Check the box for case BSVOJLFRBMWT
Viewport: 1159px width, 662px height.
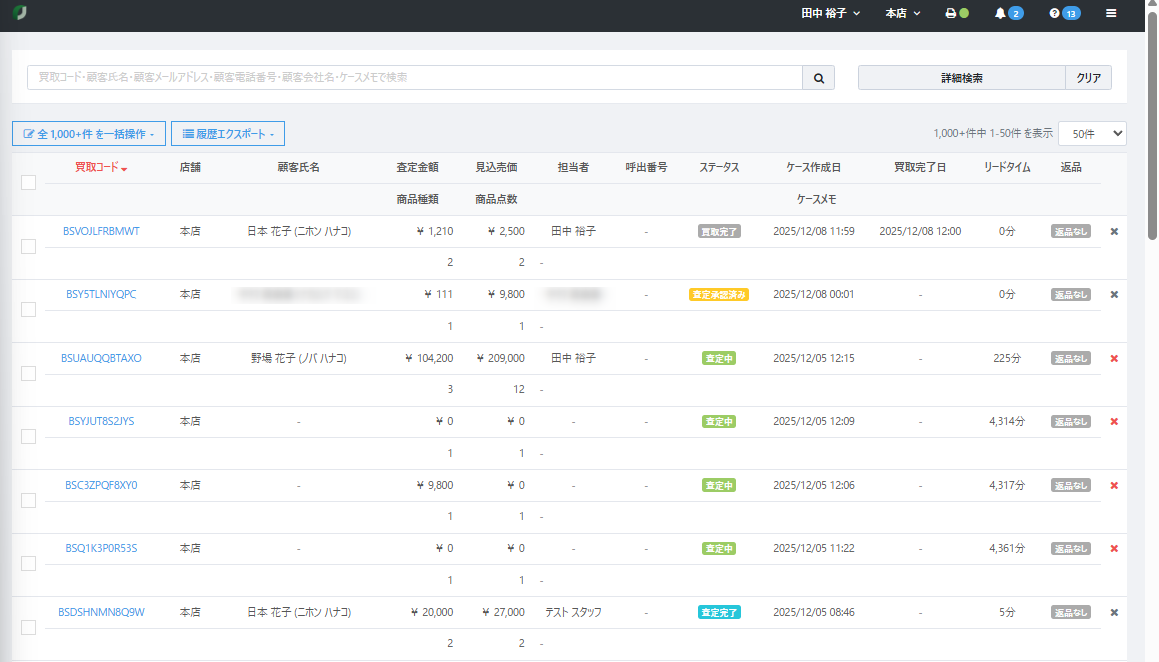[x=28, y=246]
